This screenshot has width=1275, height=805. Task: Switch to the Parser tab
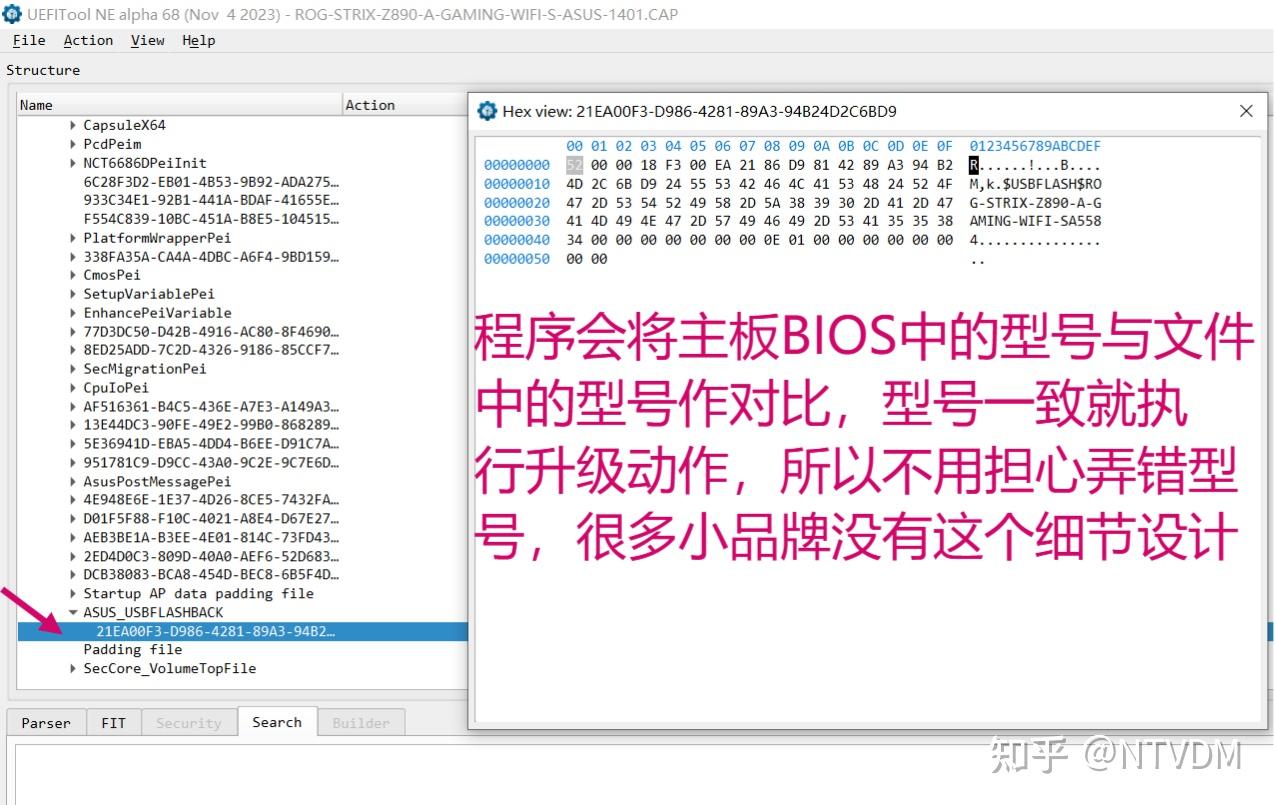click(x=45, y=722)
